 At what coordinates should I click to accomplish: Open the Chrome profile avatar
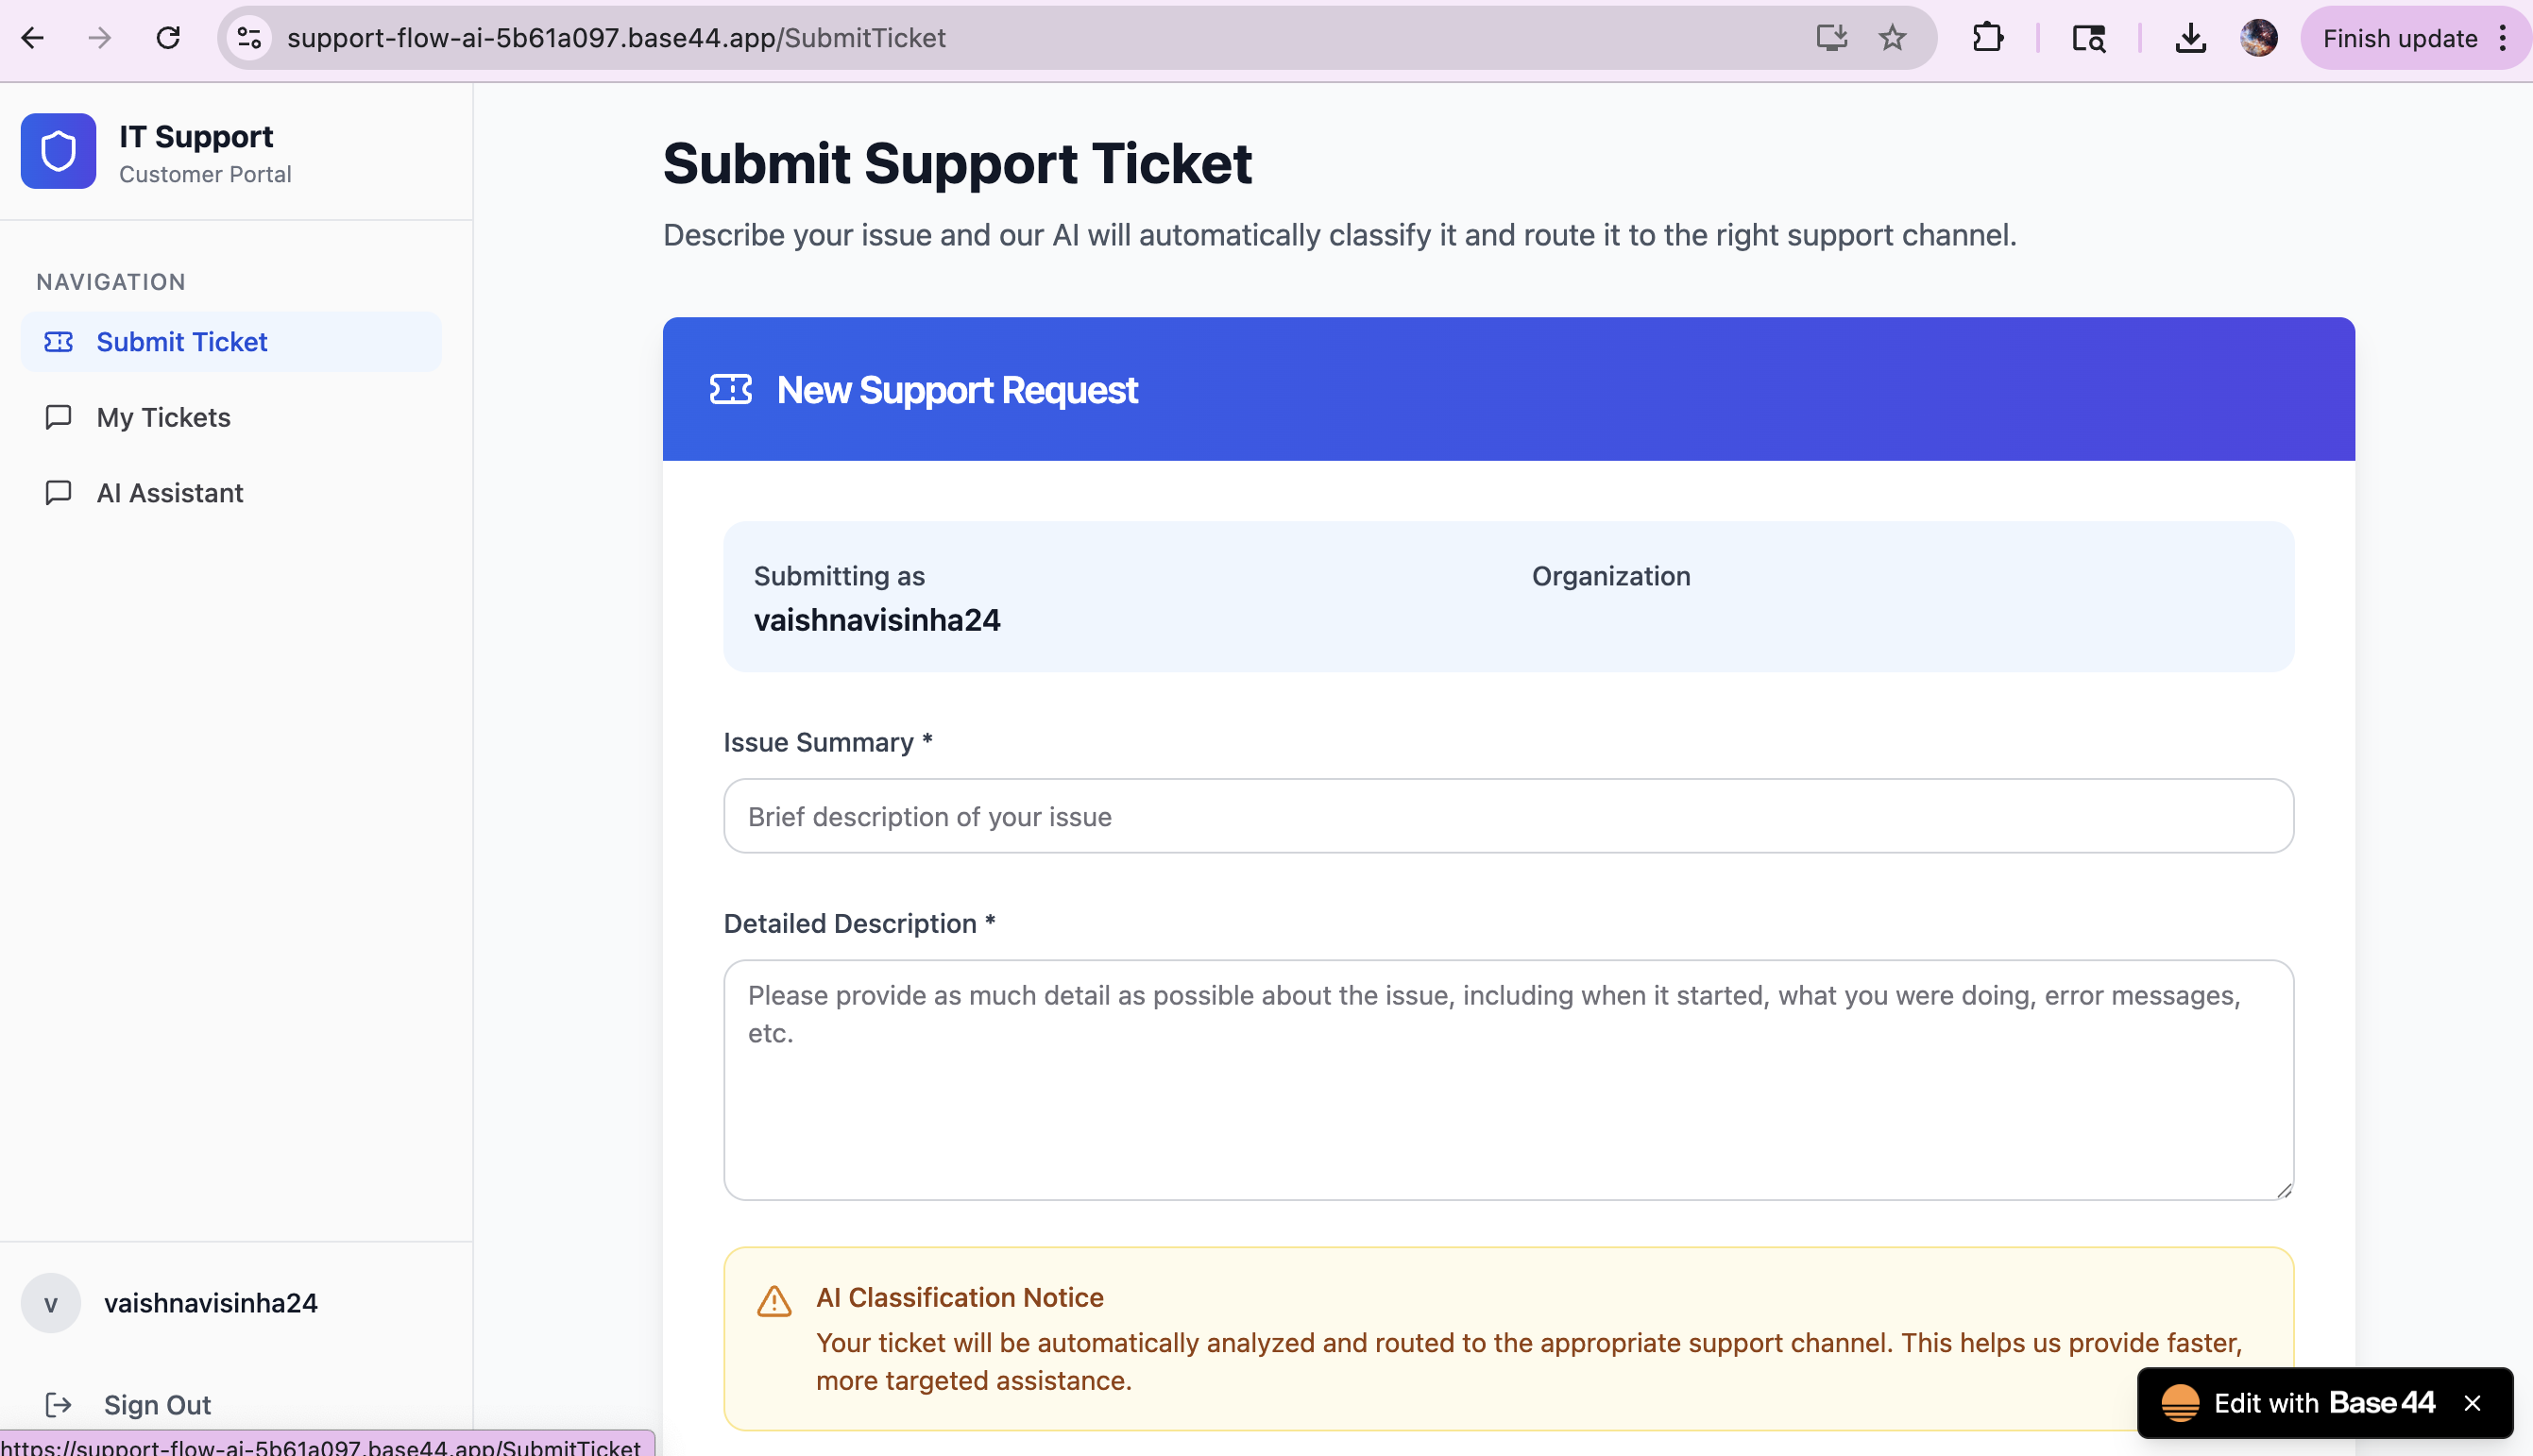(x=2258, y=38)
